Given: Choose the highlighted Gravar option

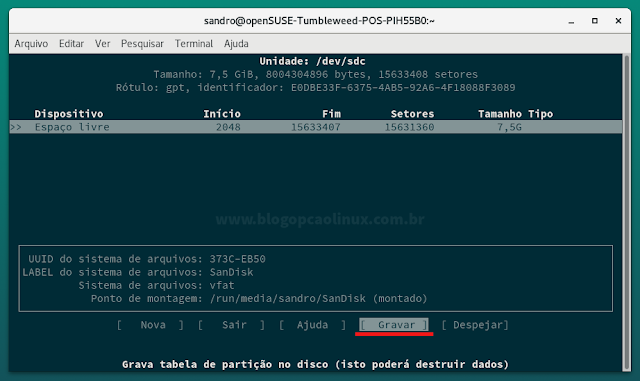Looking at the screenshot, I should pyautogui.click(x=394, y=325).
